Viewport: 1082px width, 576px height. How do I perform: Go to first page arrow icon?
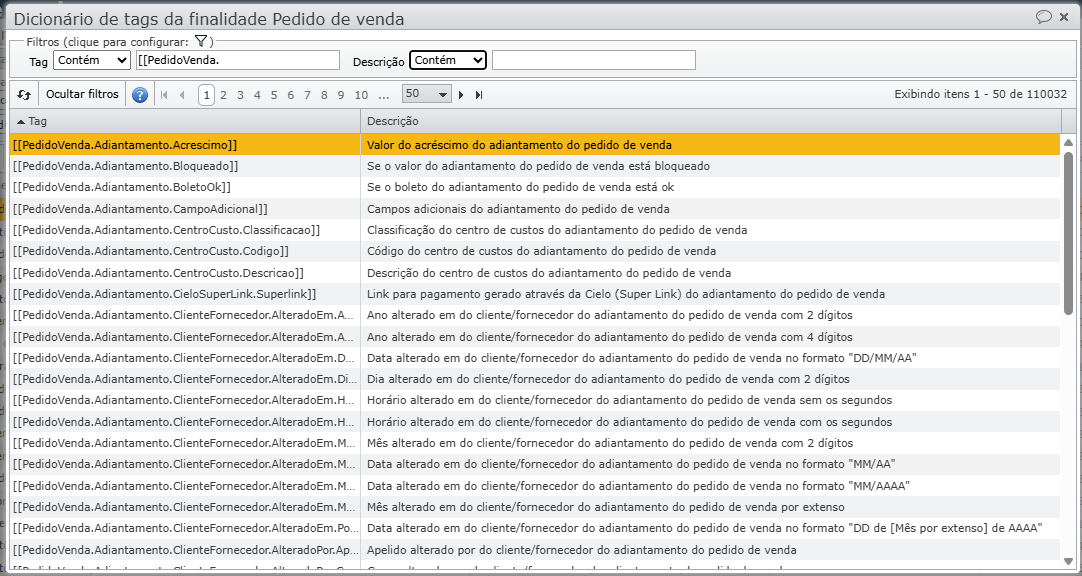(164, 95)
